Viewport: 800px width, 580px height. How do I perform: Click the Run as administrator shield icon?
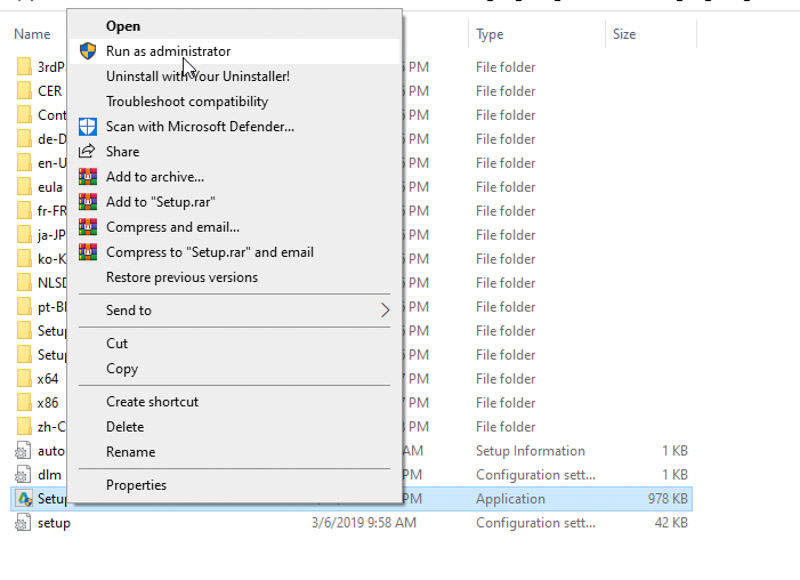[88, 51]
